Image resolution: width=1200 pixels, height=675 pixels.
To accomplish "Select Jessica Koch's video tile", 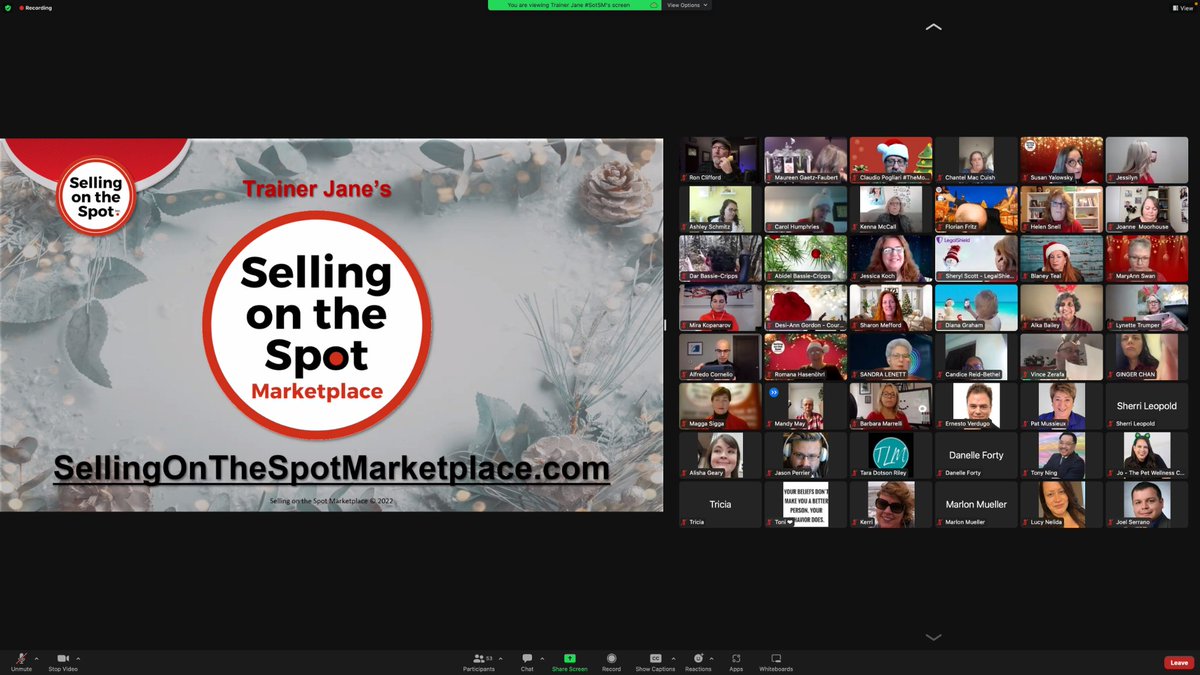I will [x=891, y=258].
